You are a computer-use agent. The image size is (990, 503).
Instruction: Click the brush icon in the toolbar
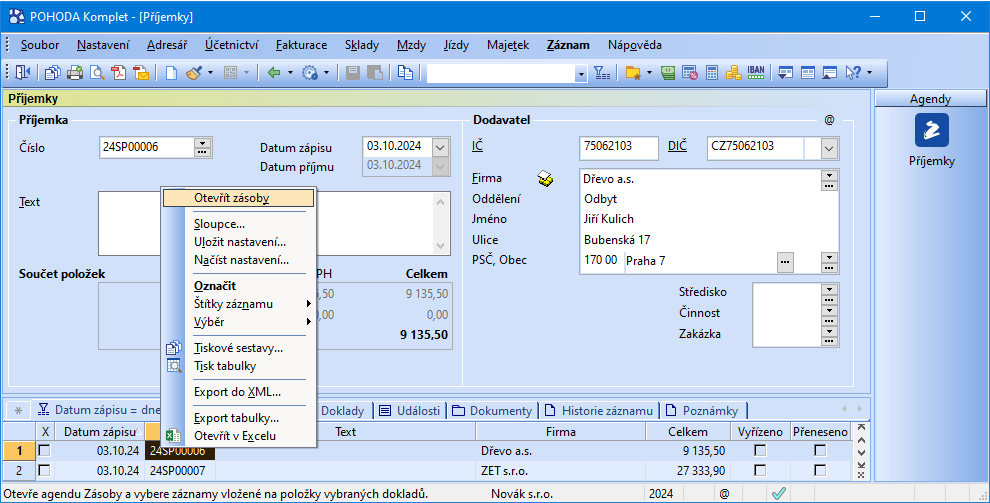(x=194, y=73)
